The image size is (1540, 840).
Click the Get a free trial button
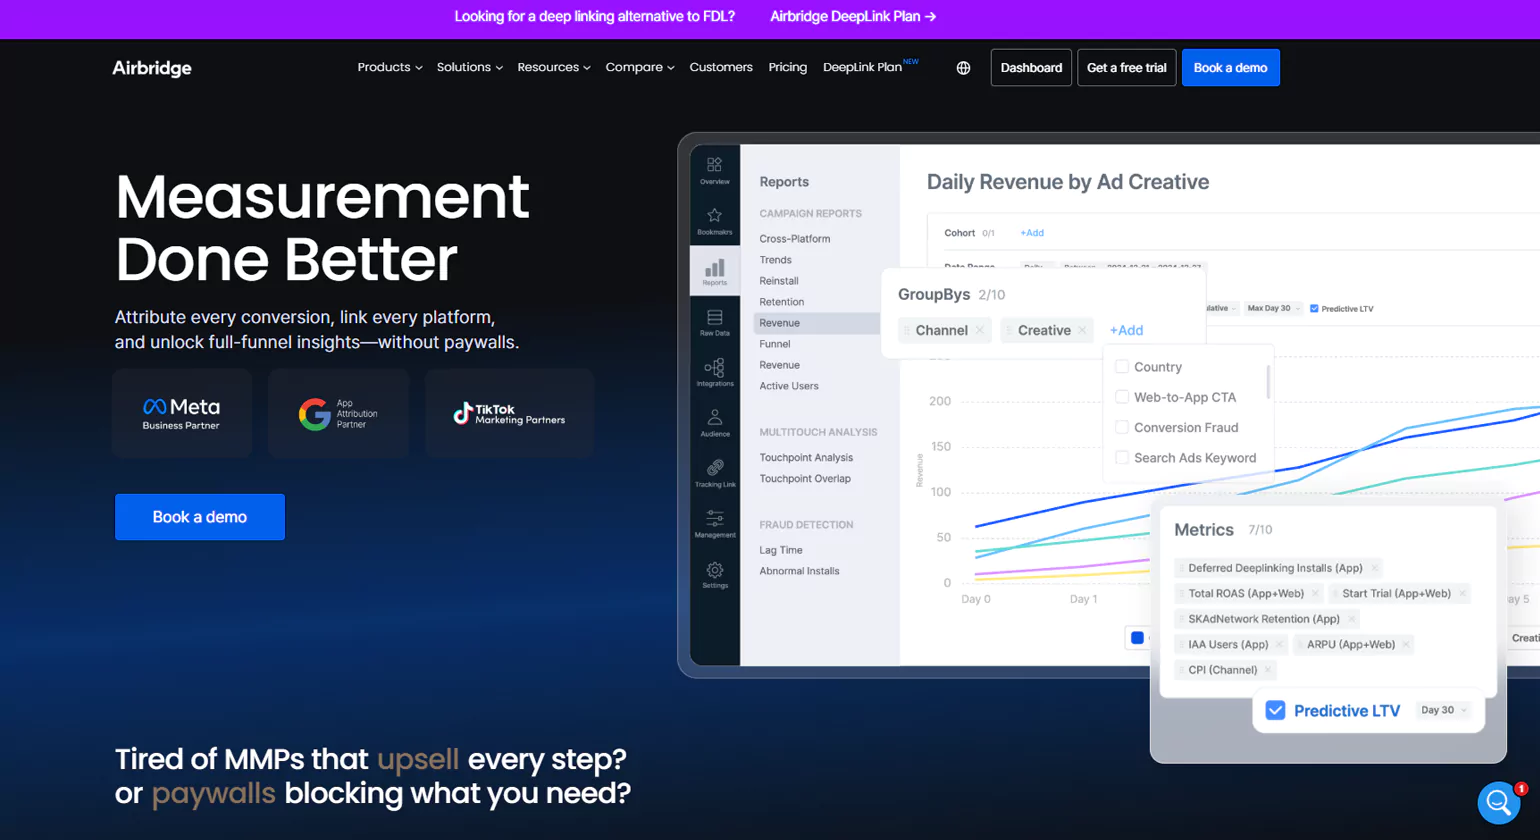1126,68
